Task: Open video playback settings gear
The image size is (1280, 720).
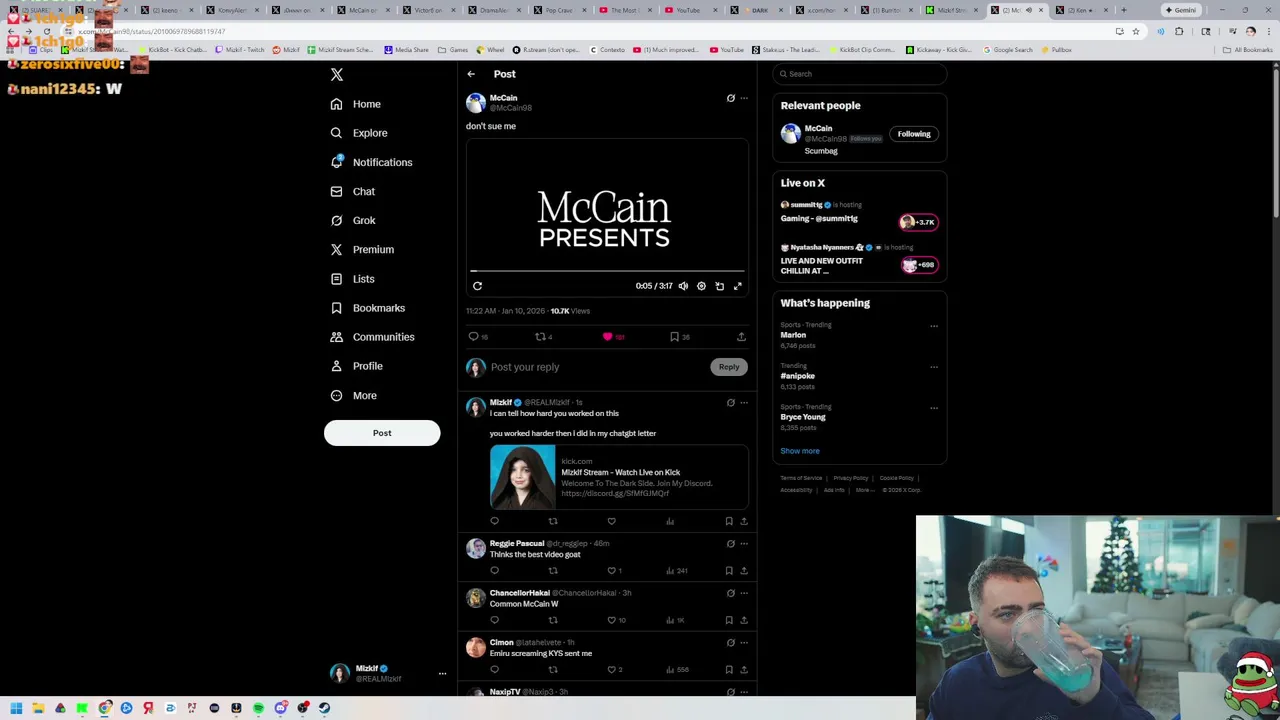Action: (701, 286)
